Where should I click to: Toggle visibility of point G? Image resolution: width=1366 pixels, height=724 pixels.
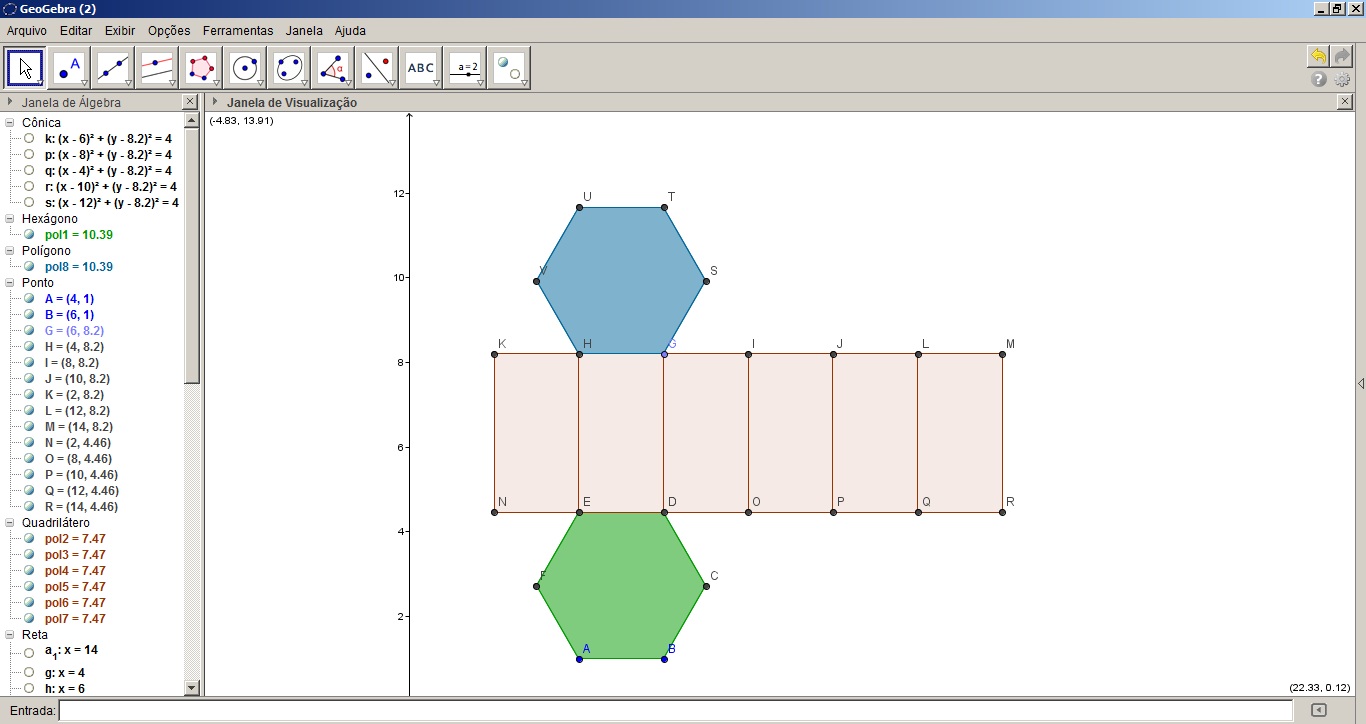(x=29, y=331)
